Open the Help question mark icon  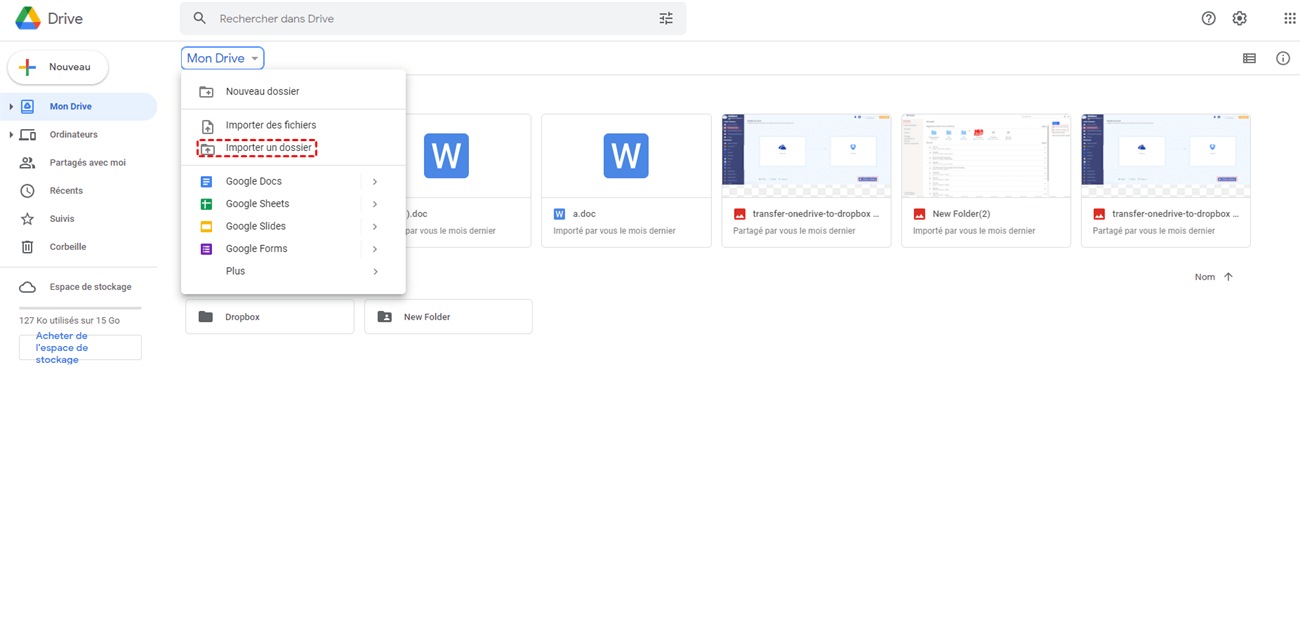pyautogui.click(x=1208, y=18)
